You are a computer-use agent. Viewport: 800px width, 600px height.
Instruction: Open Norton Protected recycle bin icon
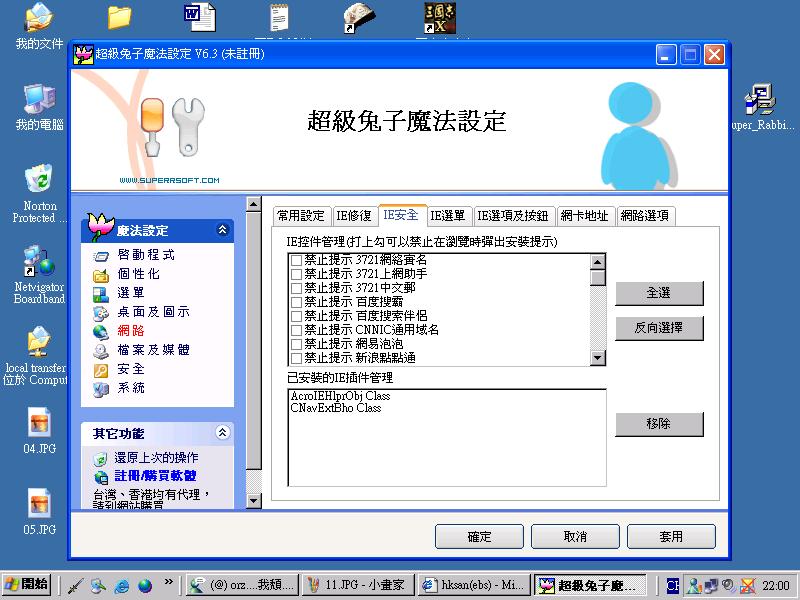pos(39,193)
